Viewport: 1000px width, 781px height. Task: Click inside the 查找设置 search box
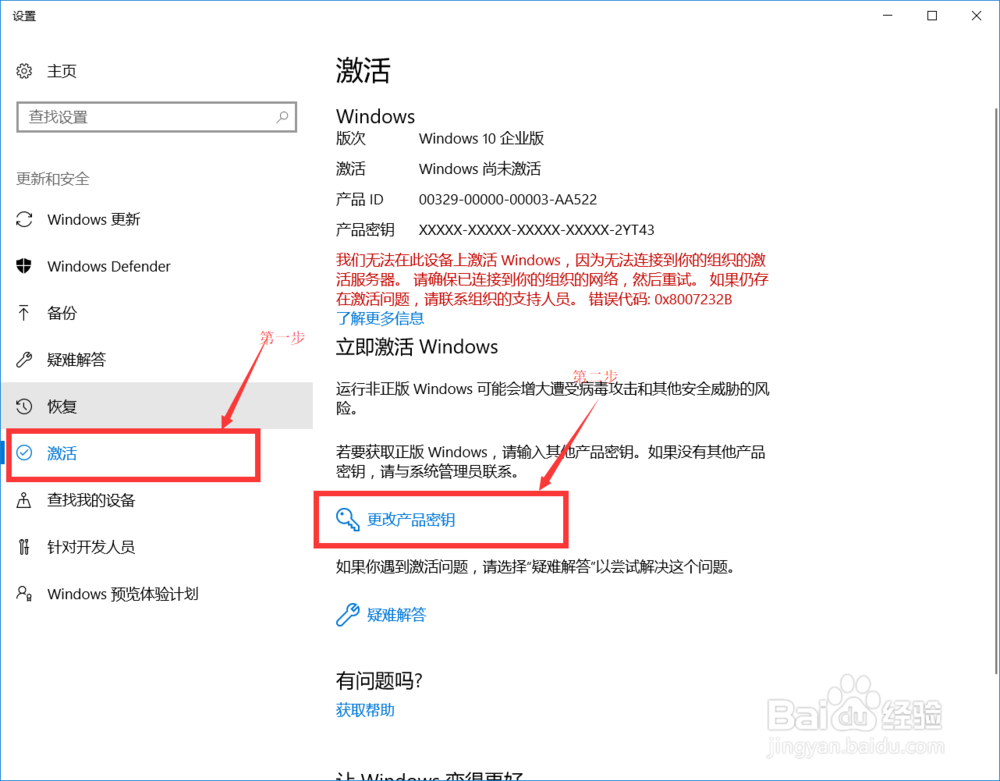coord(157,117)
